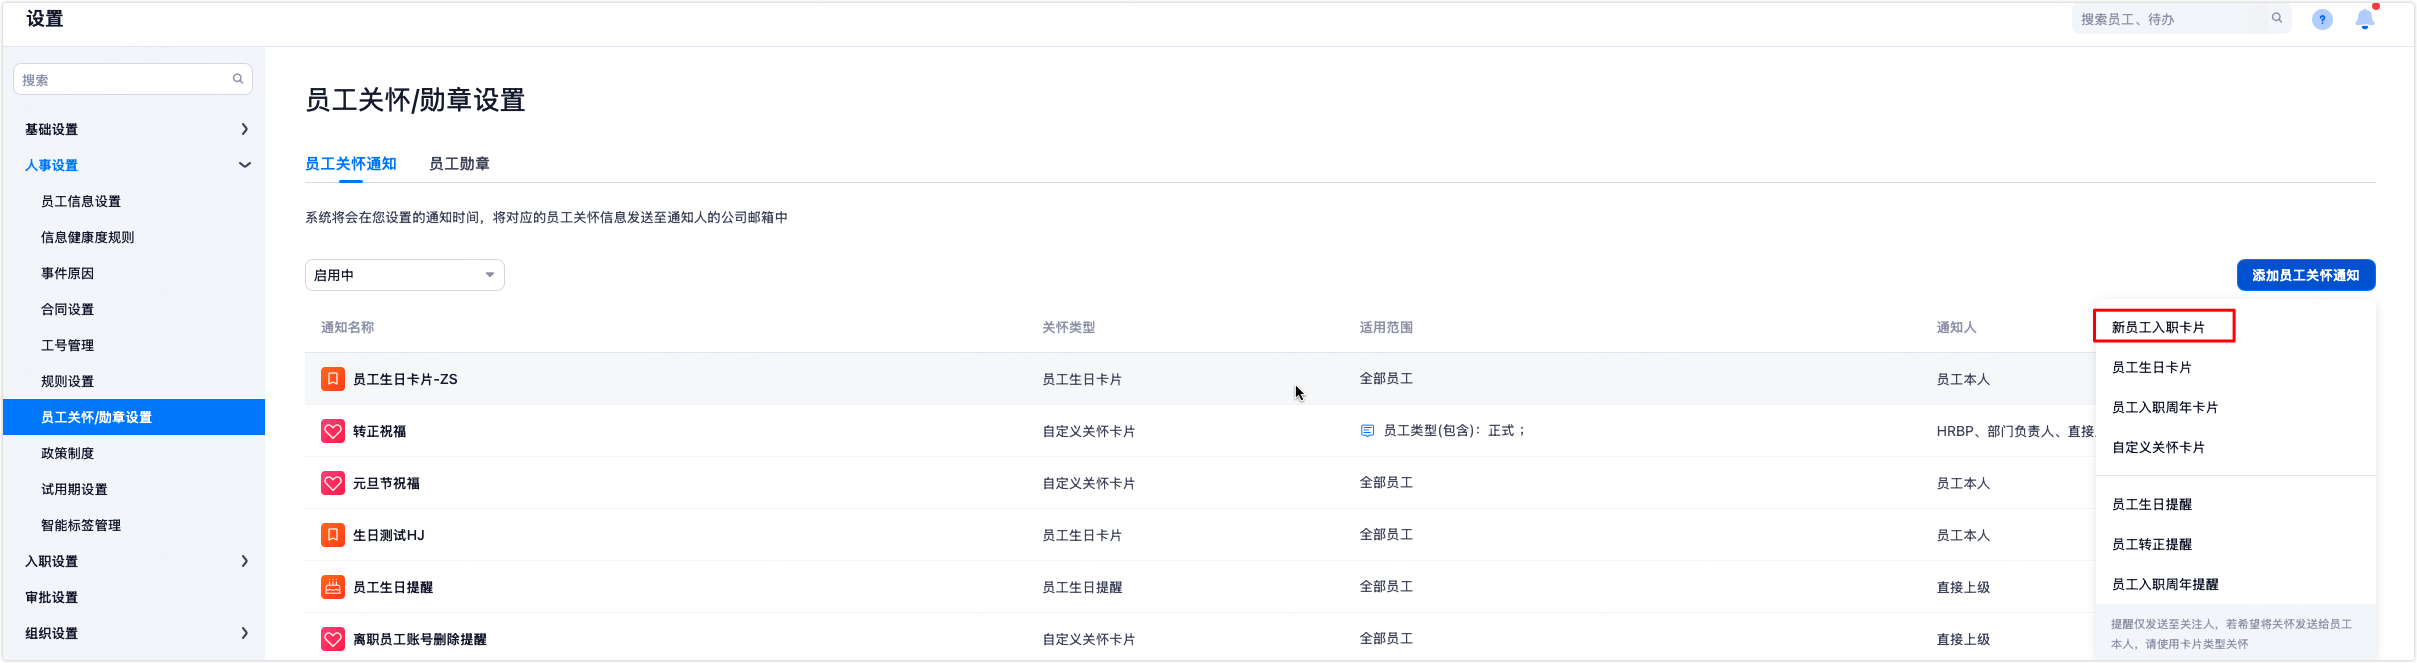
Task: Choose 自定义关怀卡片 in the add menu
Action: point(2158,447)
